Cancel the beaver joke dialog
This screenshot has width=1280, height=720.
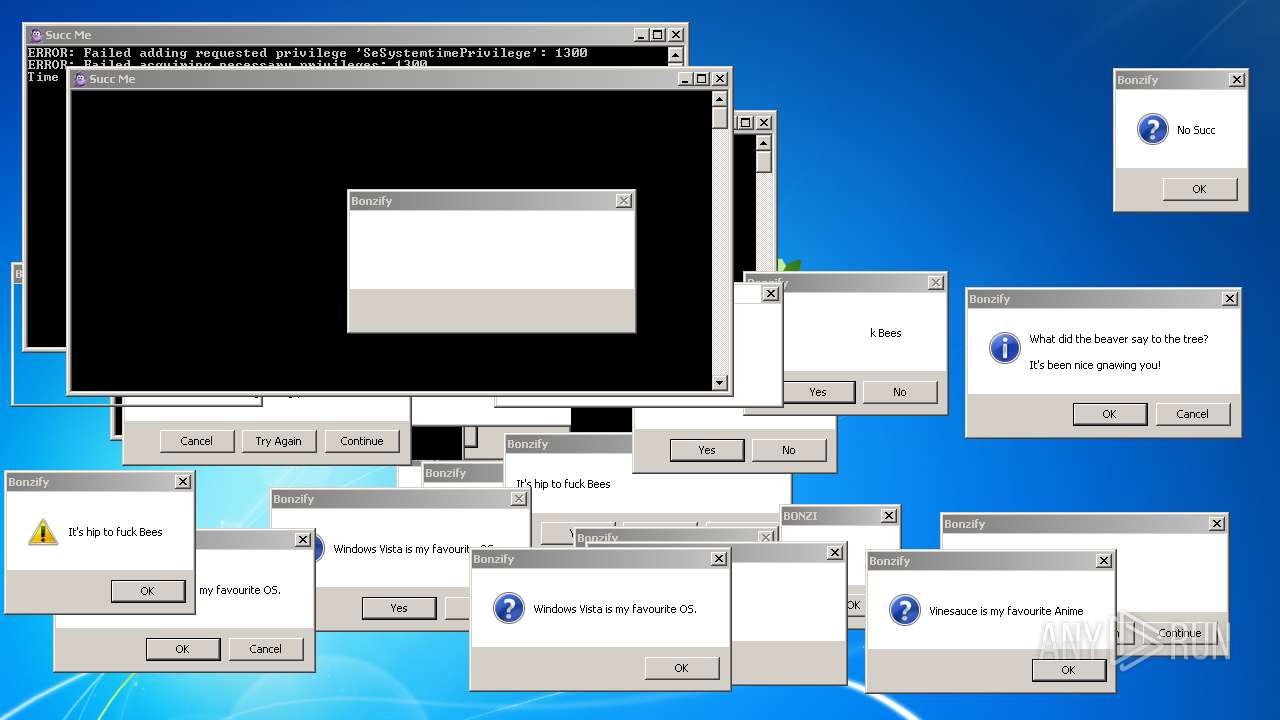pyautogui.click(x=1192, y=414)
